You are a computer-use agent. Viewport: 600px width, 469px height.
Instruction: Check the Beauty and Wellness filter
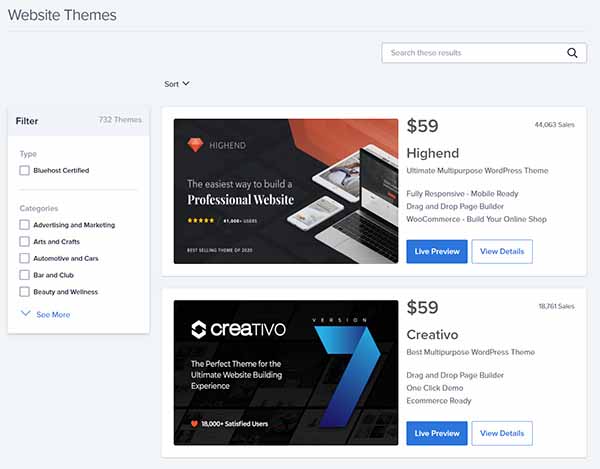[25, 291]
